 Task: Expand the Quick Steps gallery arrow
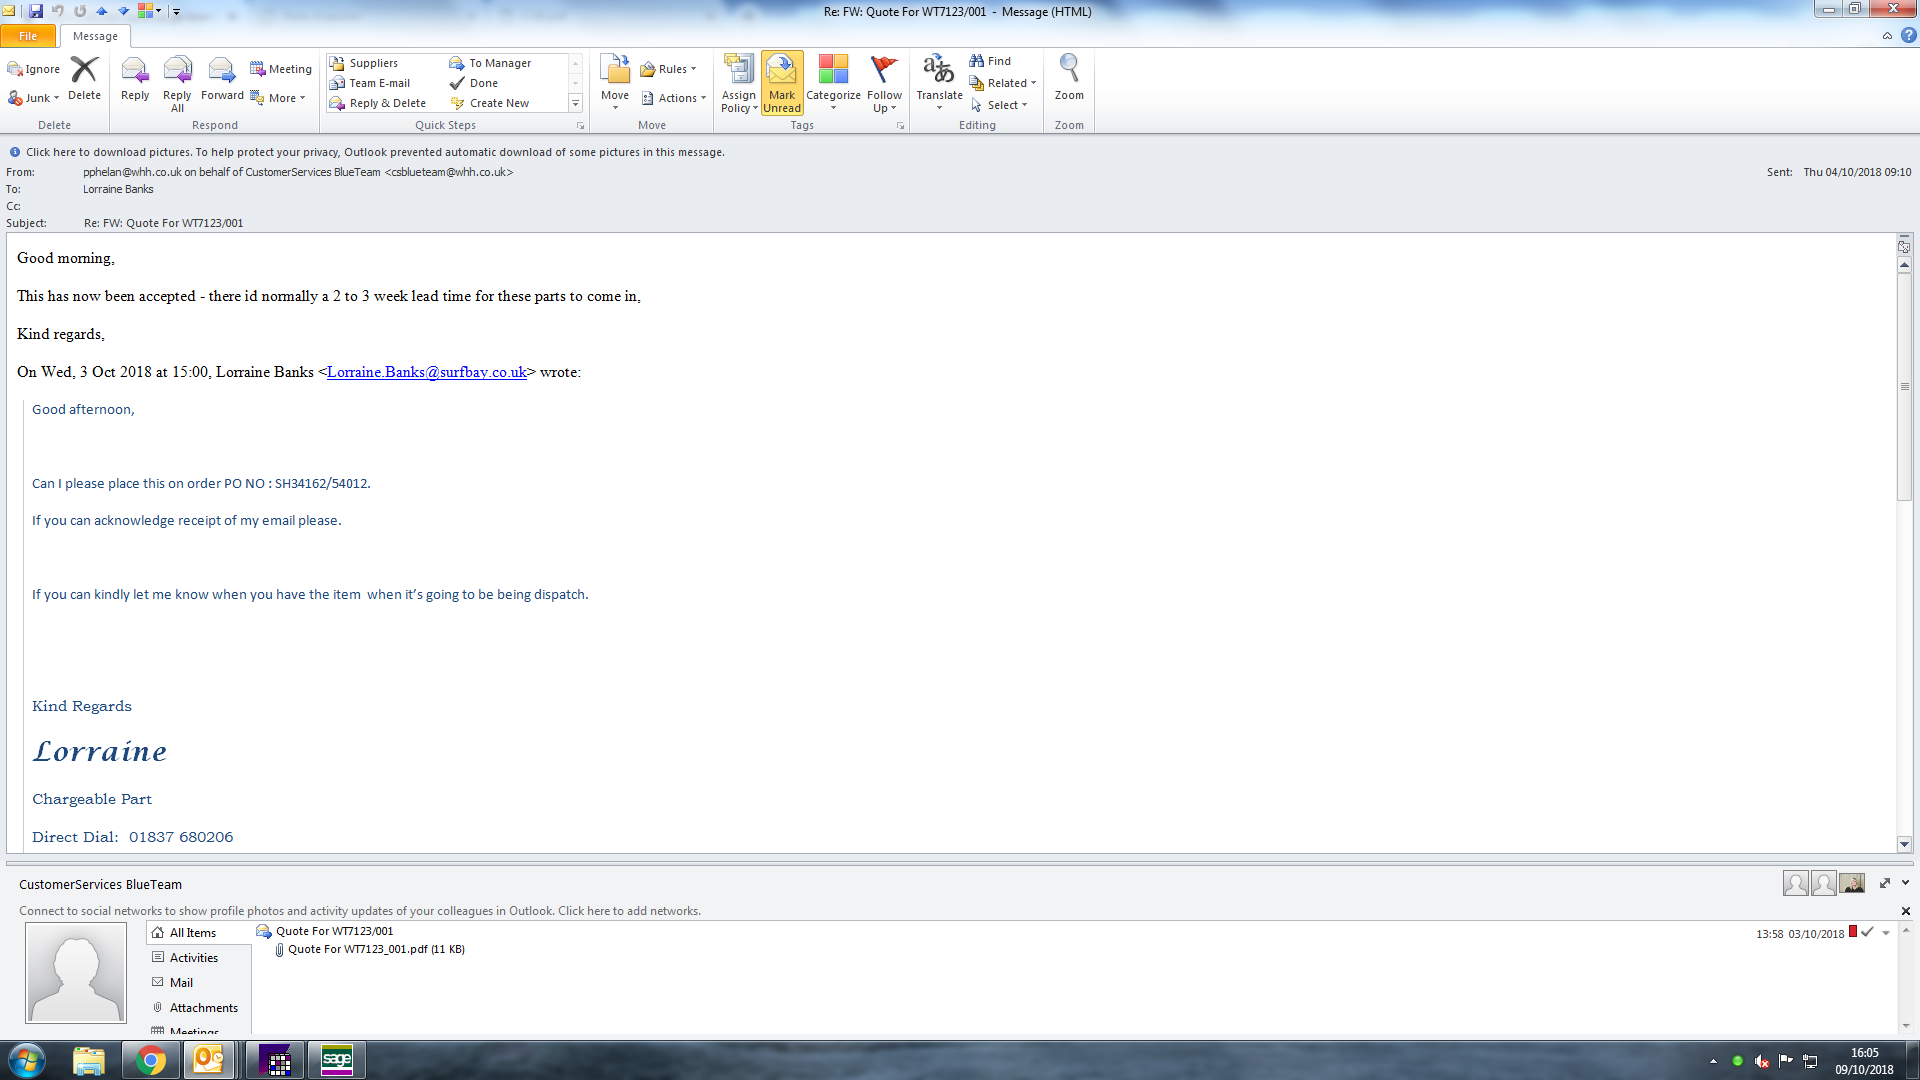(575, 103)
